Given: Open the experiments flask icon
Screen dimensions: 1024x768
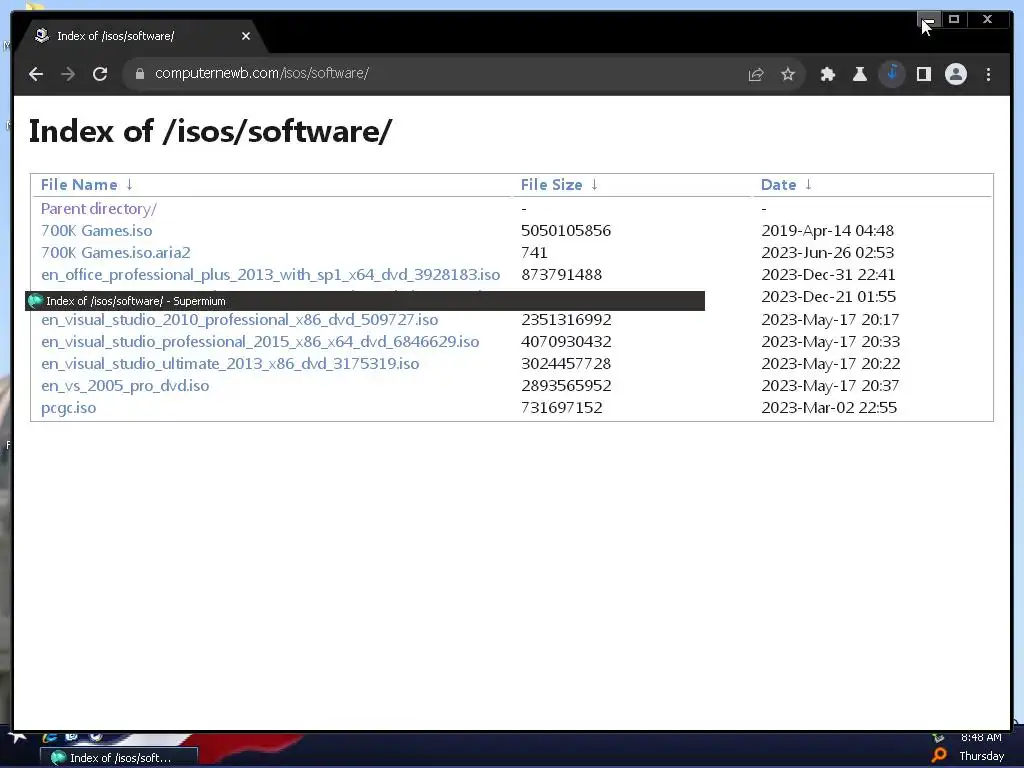Looking at the screenshot, I should pyautogui.click(x=859, y=74).
